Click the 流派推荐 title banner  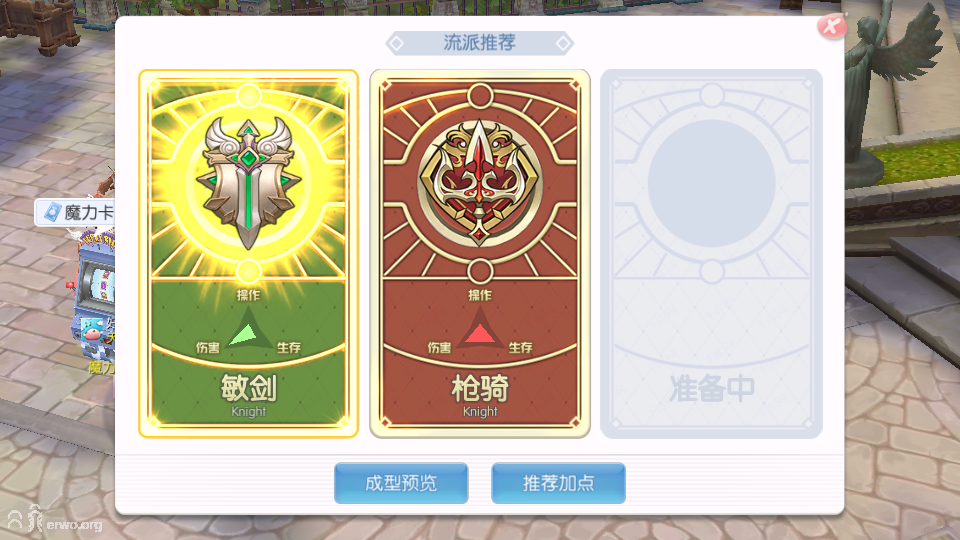(x=479, y=43)
